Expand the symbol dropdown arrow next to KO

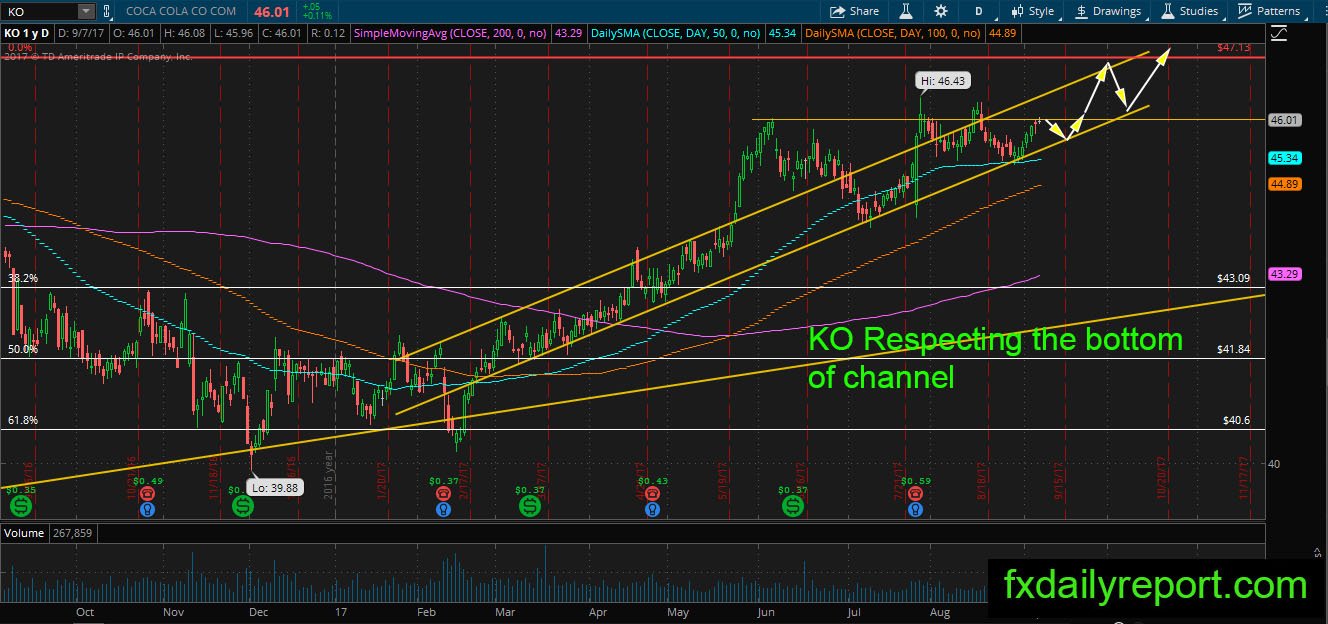(x=85, y=11)
